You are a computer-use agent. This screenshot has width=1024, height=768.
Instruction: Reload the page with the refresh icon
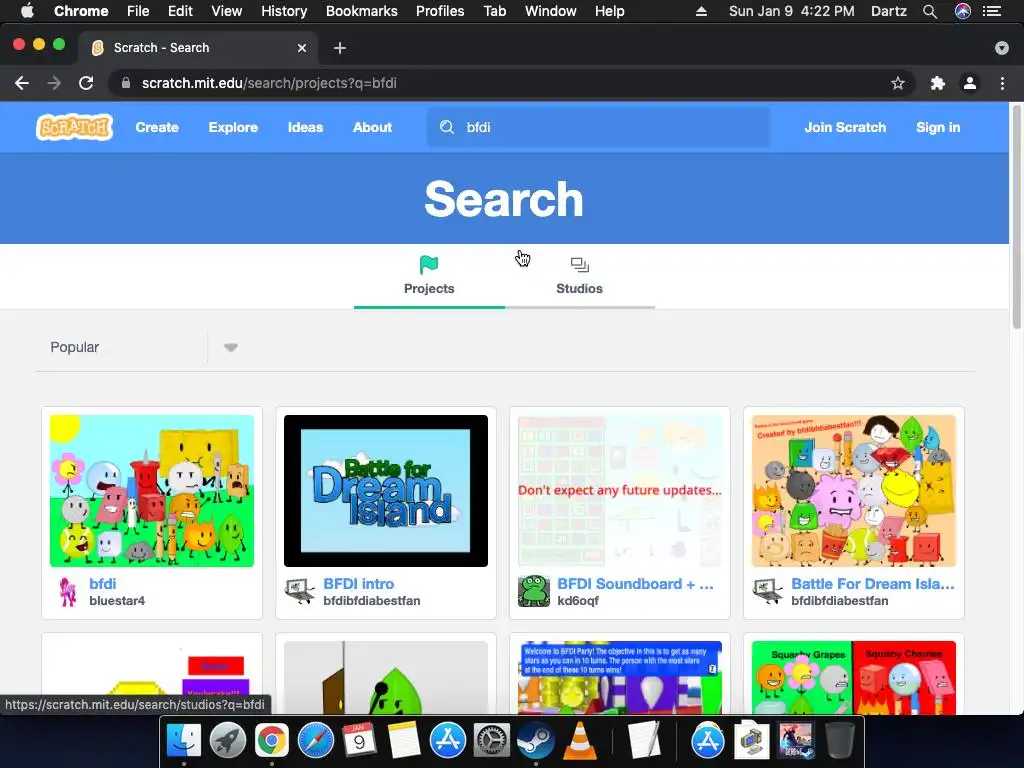86,84
